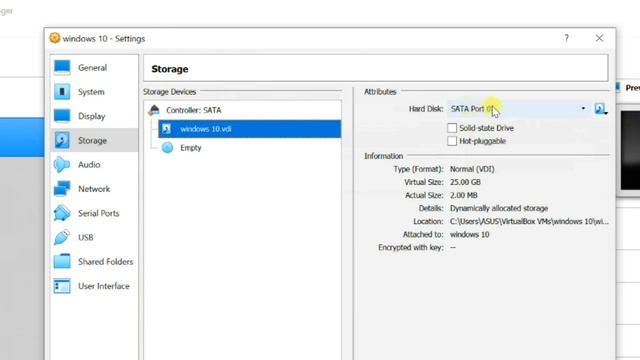640x360 pixels.
Task: Click the Attached to windows 10 value
Action: coord(469,234)
